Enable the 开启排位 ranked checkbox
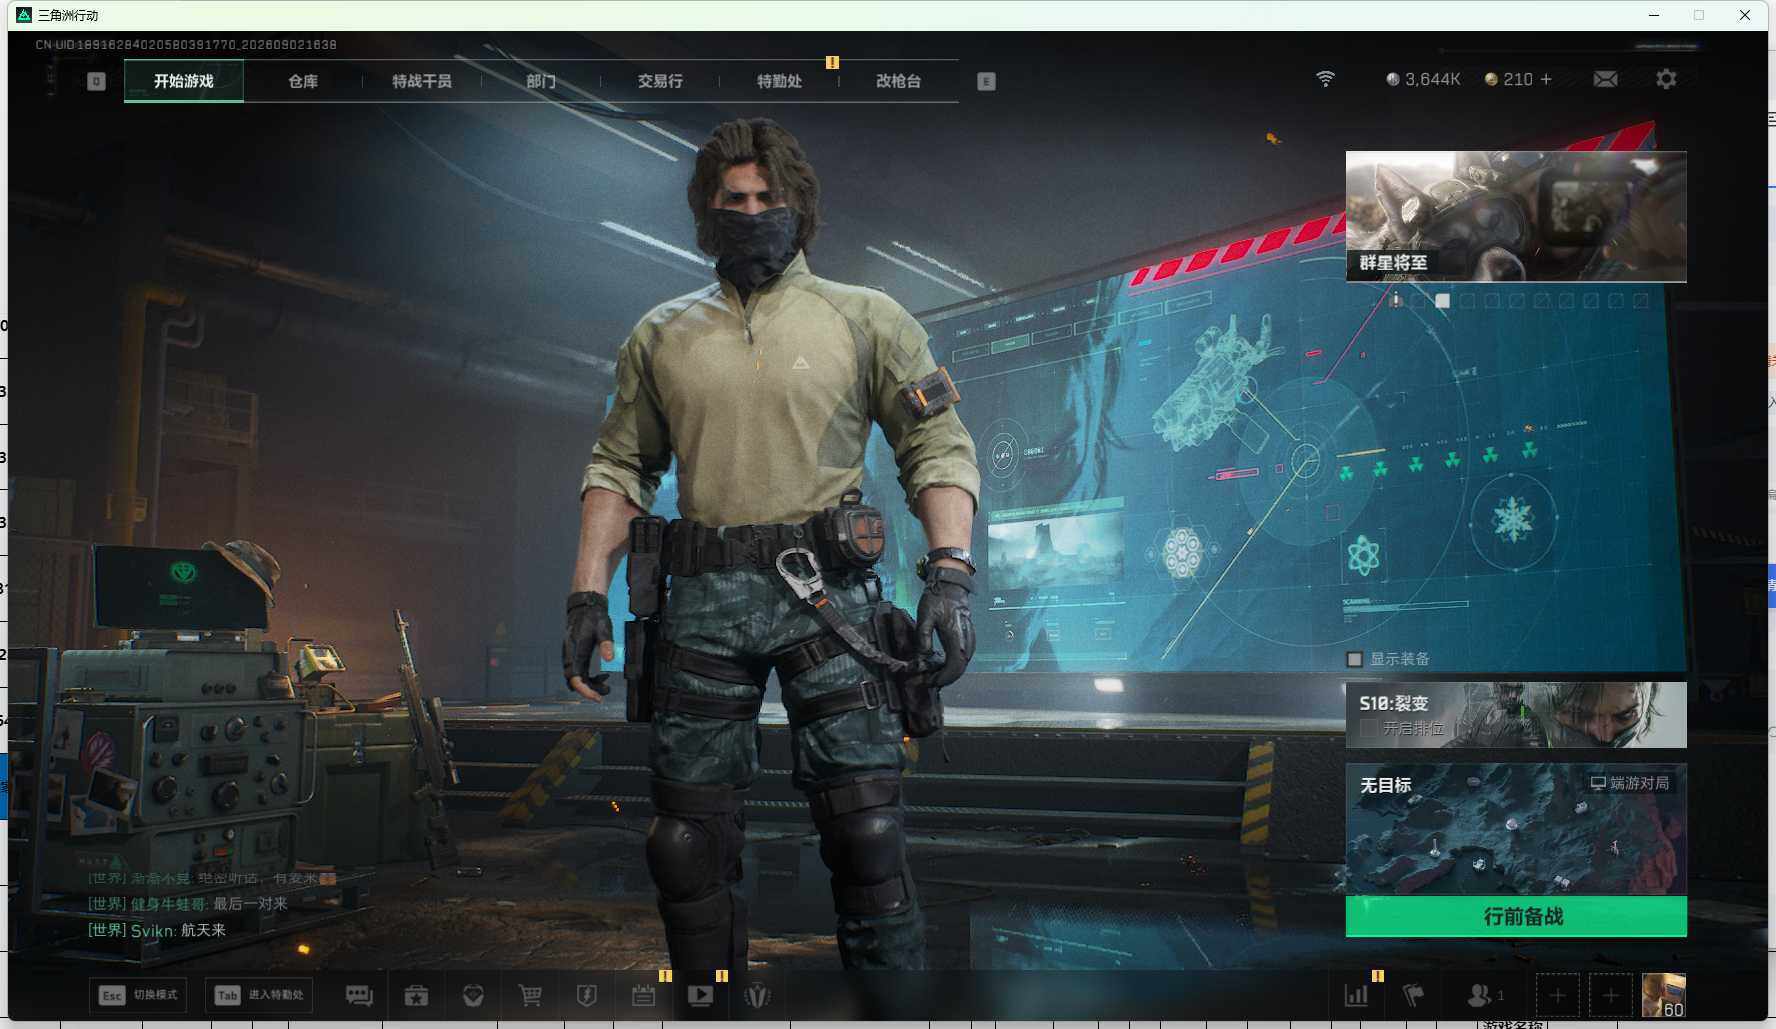The image size is (1776, 1029). click(x=1369, y=729)
